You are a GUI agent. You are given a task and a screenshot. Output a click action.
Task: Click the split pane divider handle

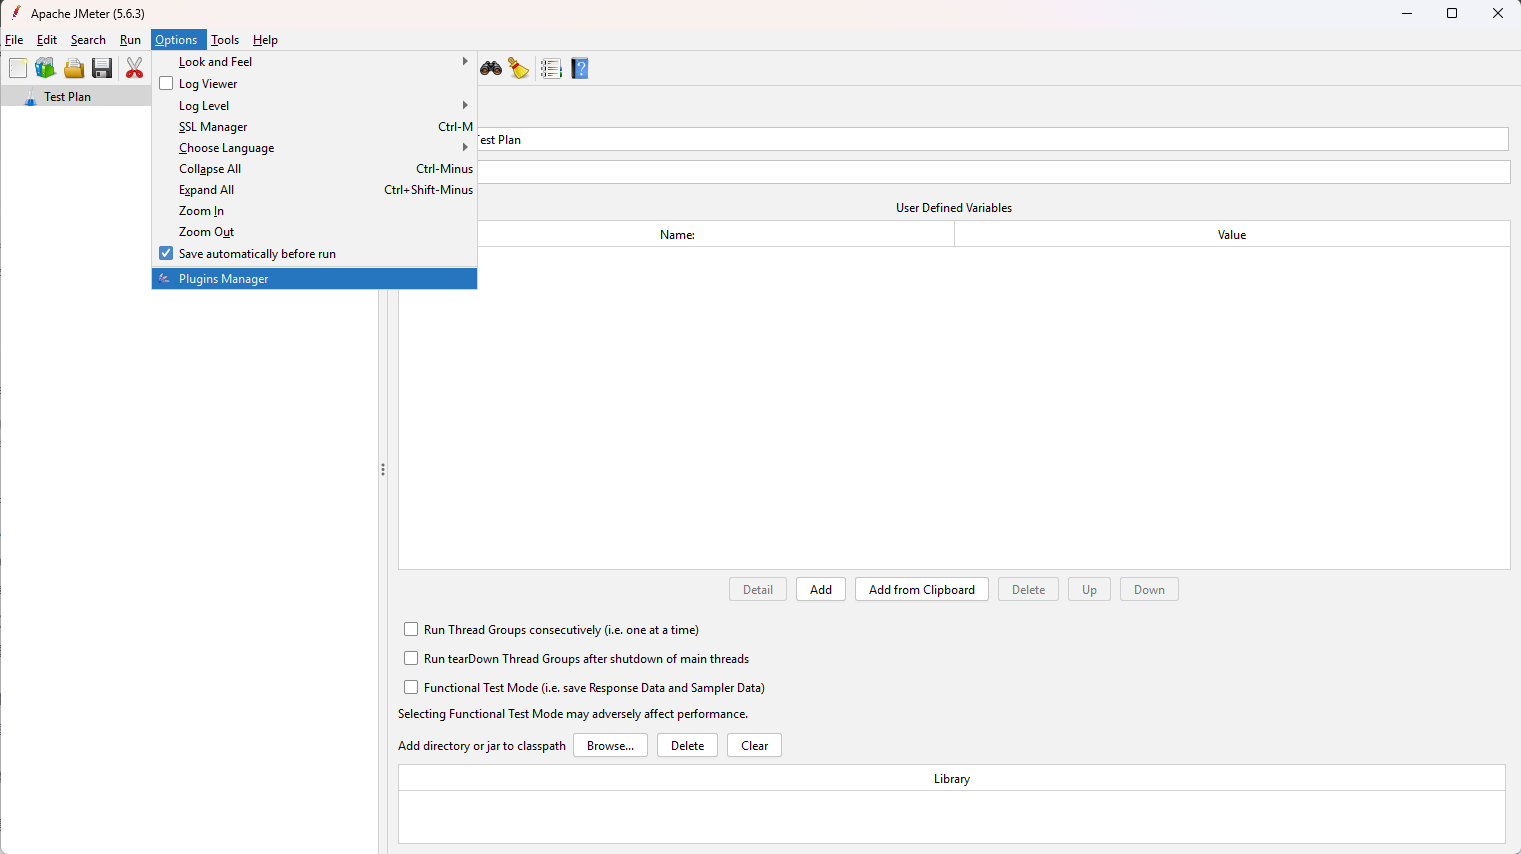pyautogui.click(x=383, y=469)
